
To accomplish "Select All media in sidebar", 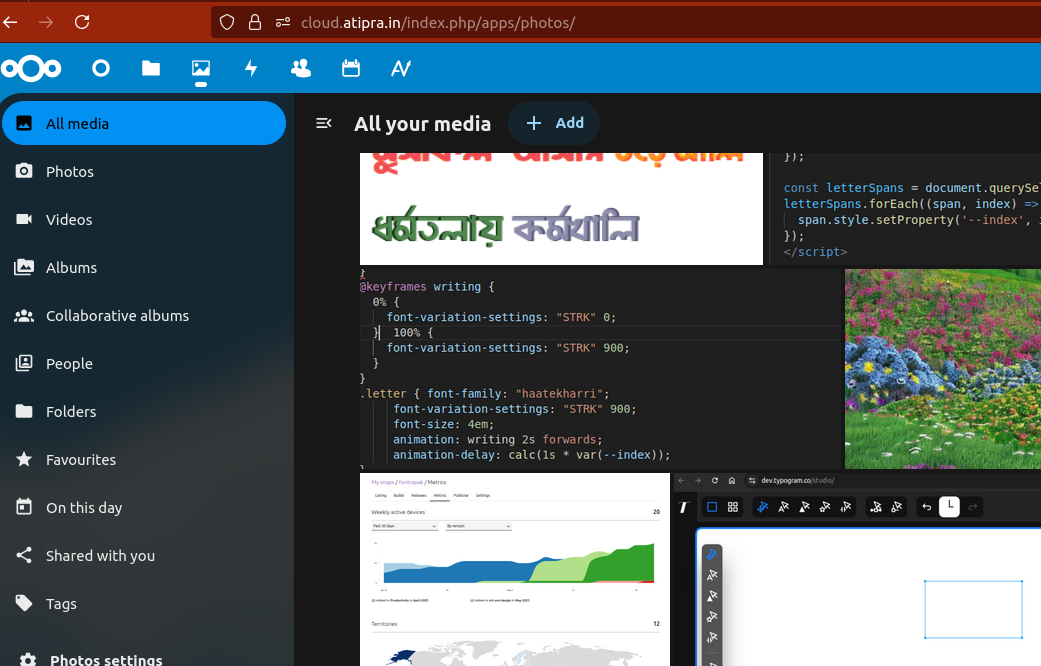I will pyautogui.click(x=144, y=124).
